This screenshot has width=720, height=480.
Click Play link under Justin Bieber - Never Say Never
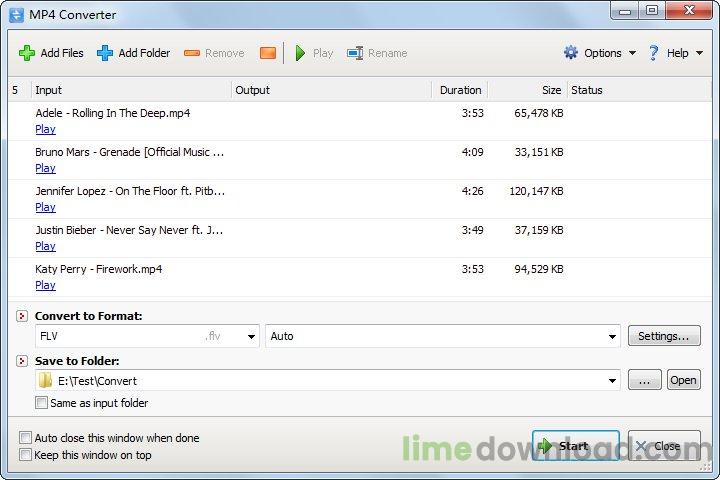45,247
